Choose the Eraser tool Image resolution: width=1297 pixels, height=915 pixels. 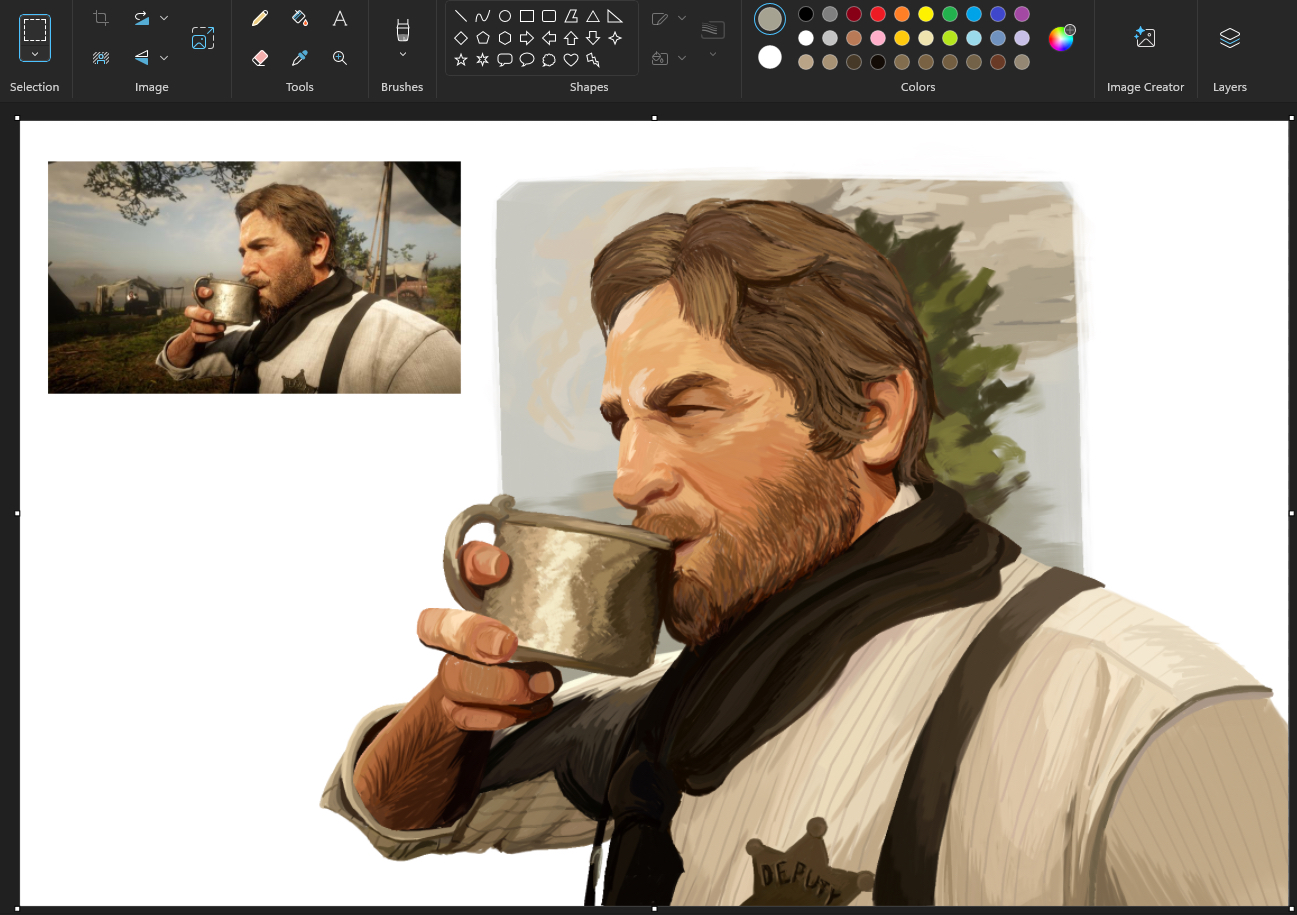260,58
